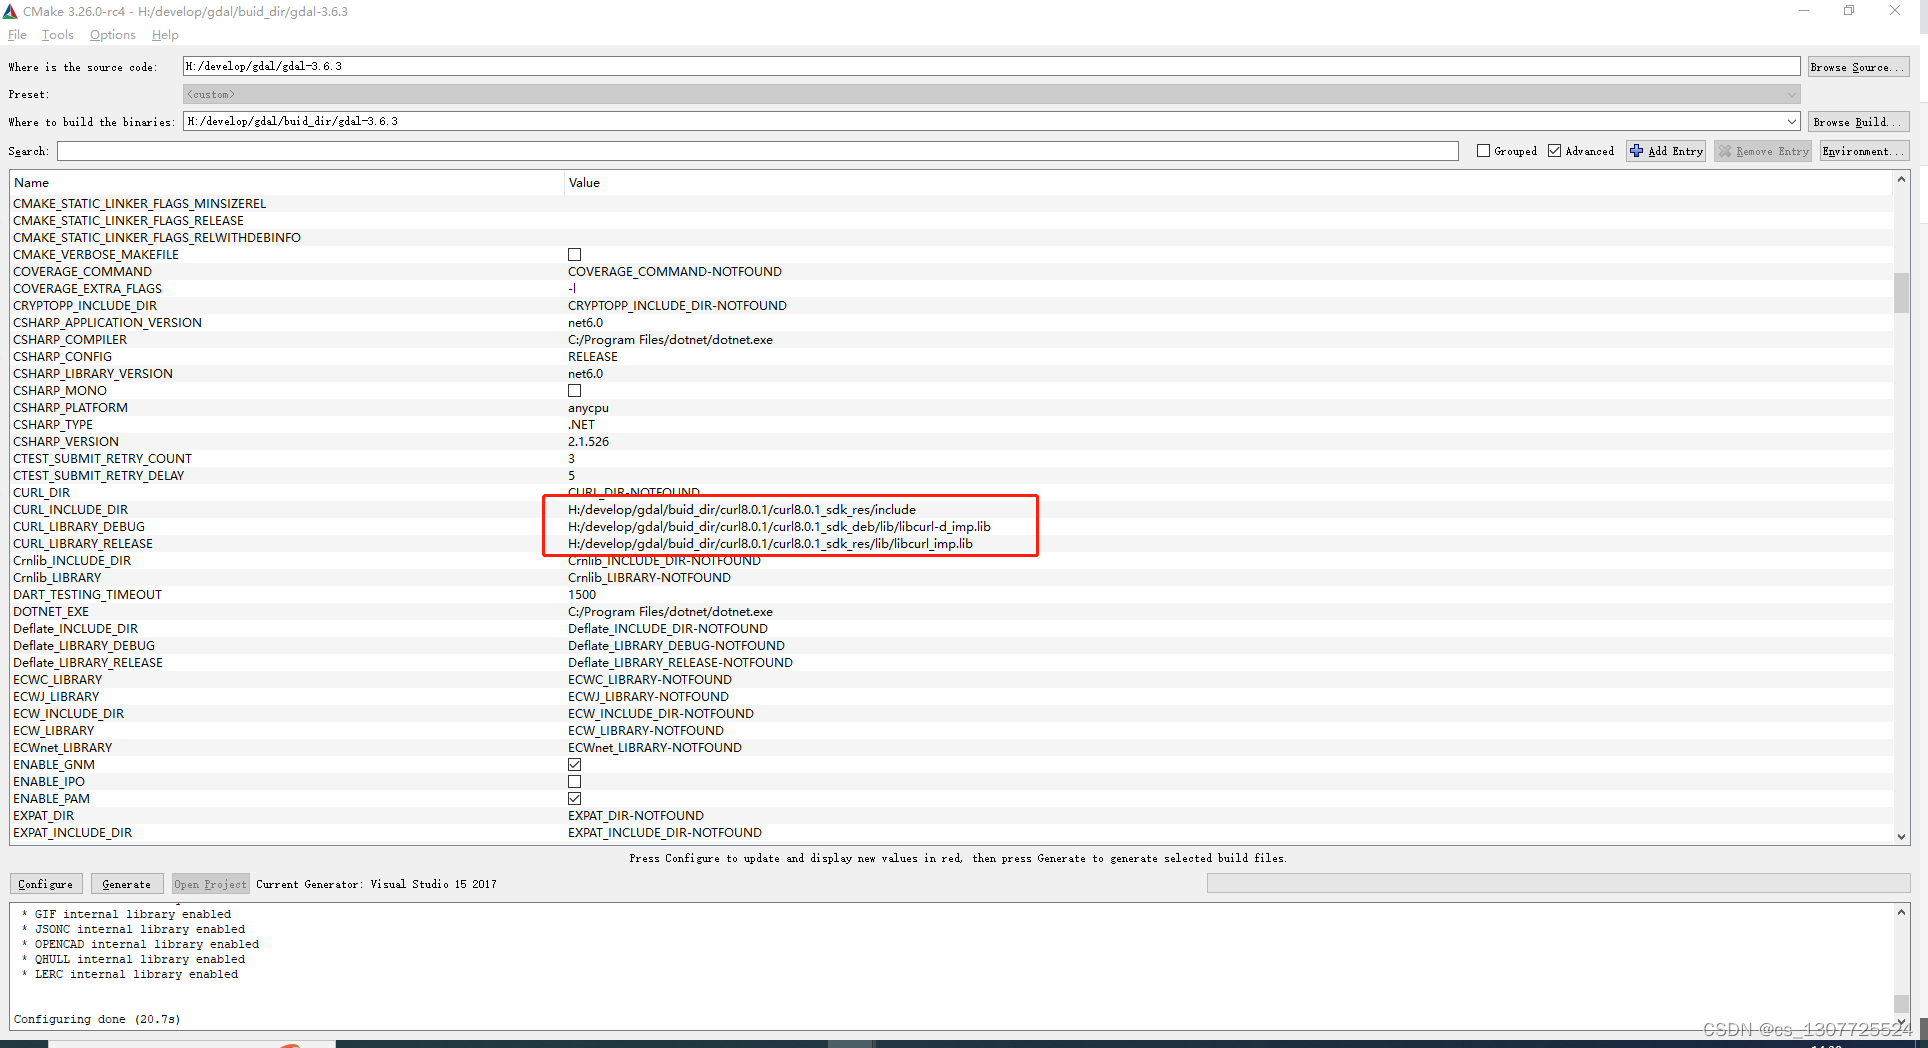
Task: Open the Tools menu
Action: [x=58, y=35]
